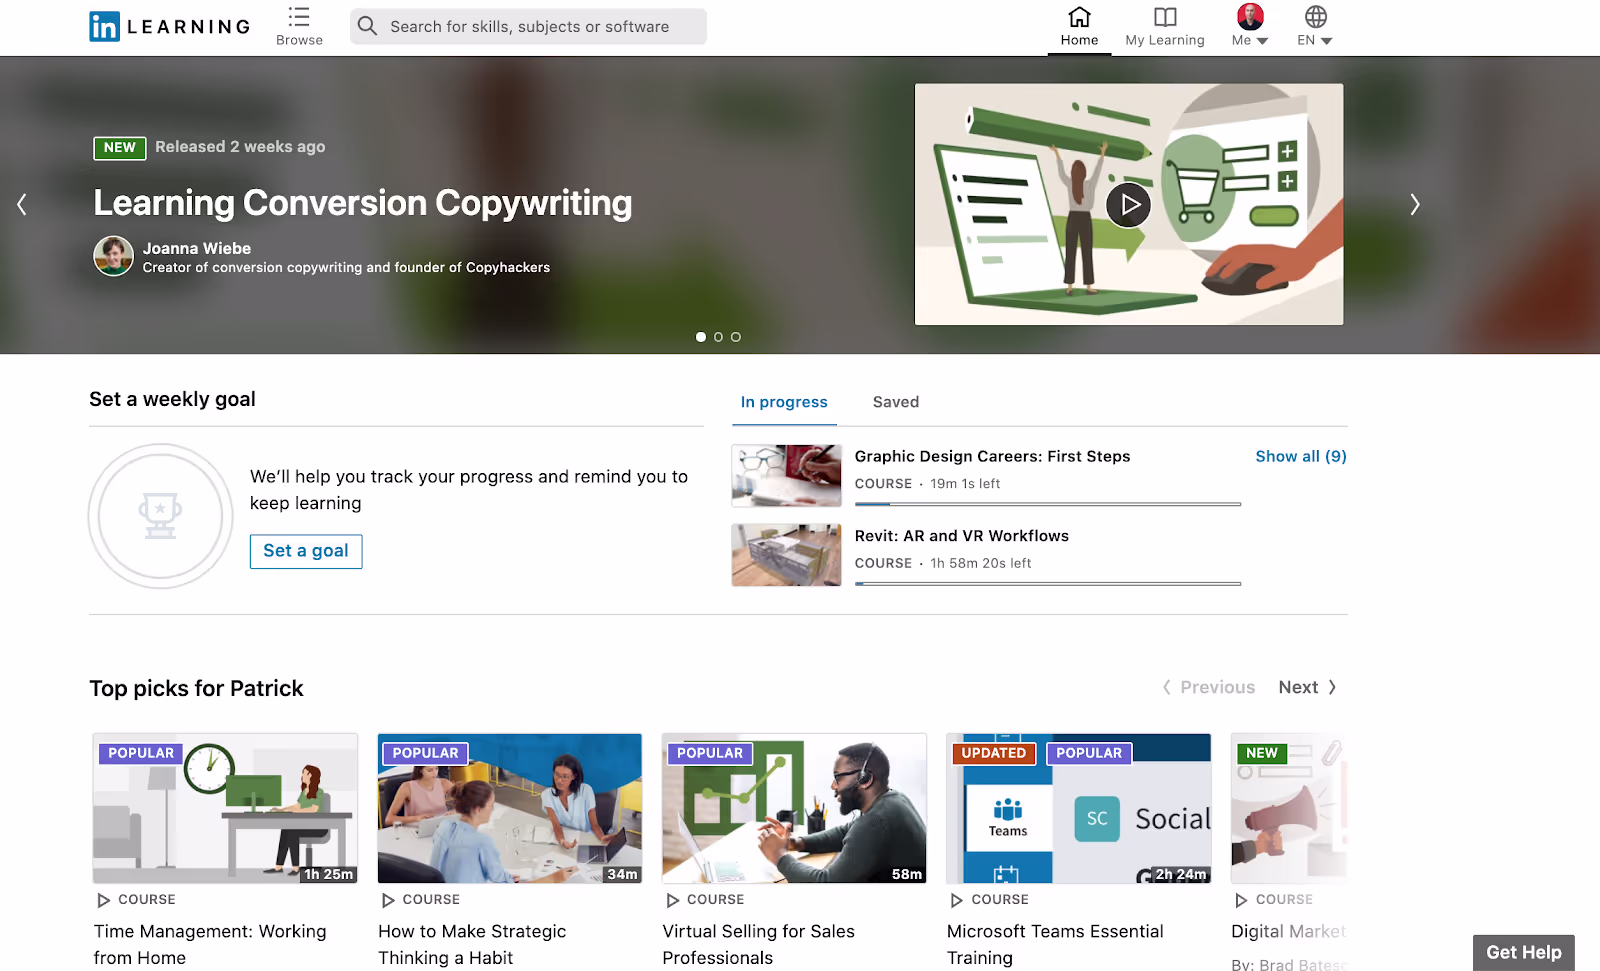1600x971 pixels.
Task: Click UPDATED badge on Microsoft Teams card
Action: (x=994, y=753)
